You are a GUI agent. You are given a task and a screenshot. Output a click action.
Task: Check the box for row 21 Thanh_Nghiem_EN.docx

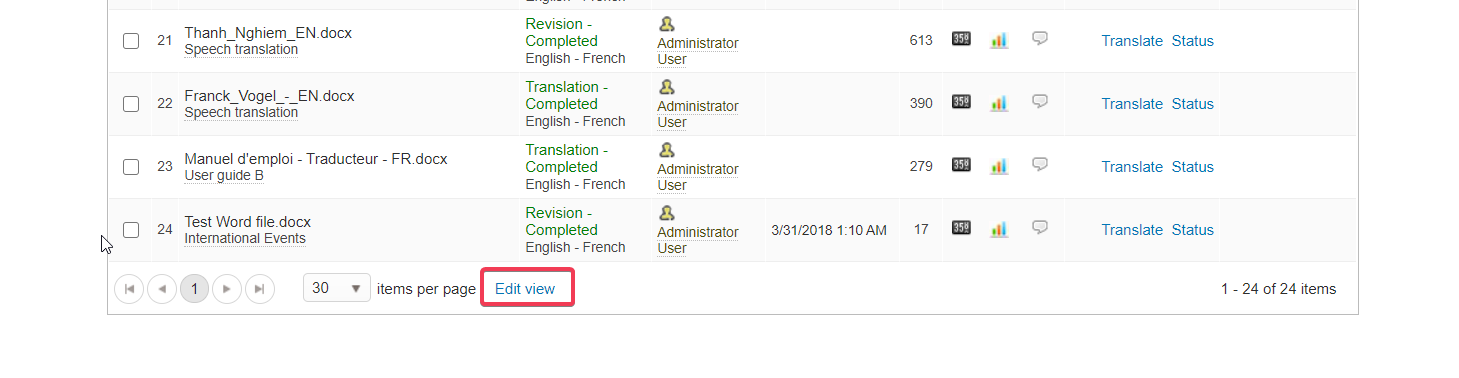pos(131,41)
